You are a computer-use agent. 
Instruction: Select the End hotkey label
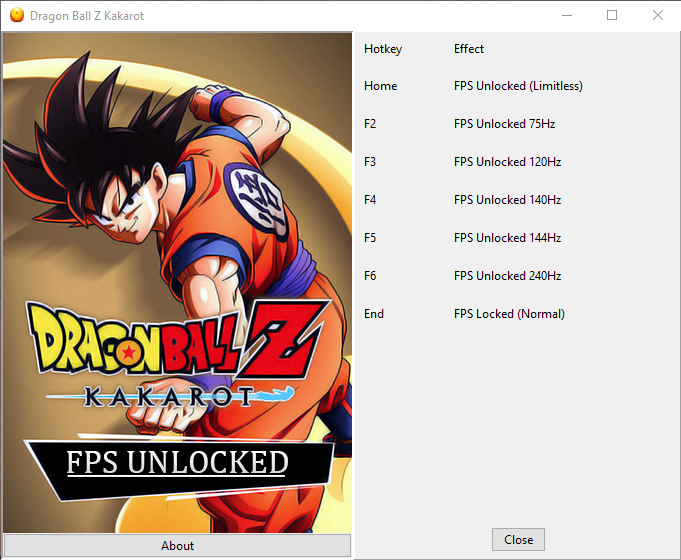click(374, 314)
